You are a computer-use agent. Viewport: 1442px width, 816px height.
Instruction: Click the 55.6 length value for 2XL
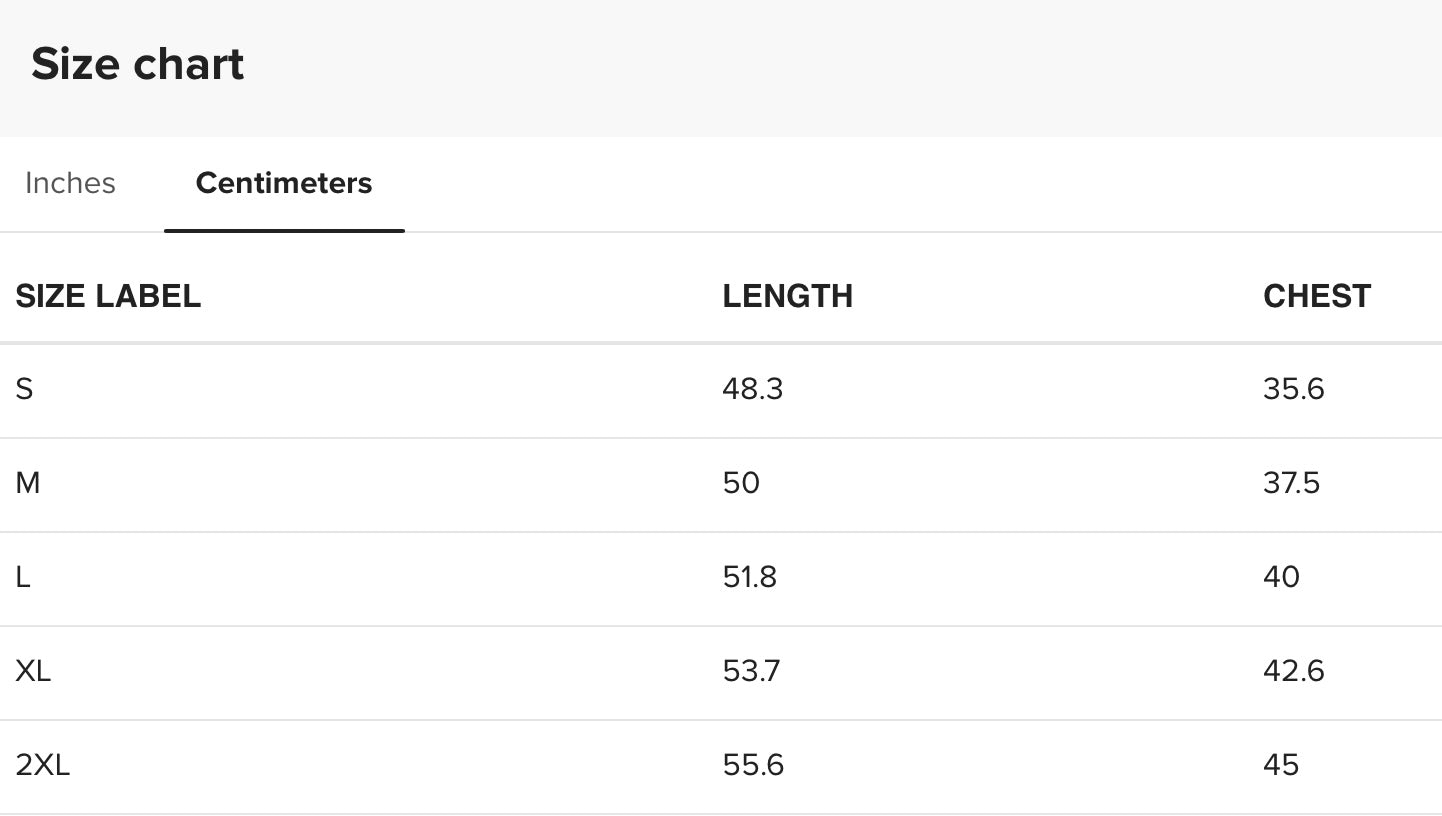click(753, 765)
